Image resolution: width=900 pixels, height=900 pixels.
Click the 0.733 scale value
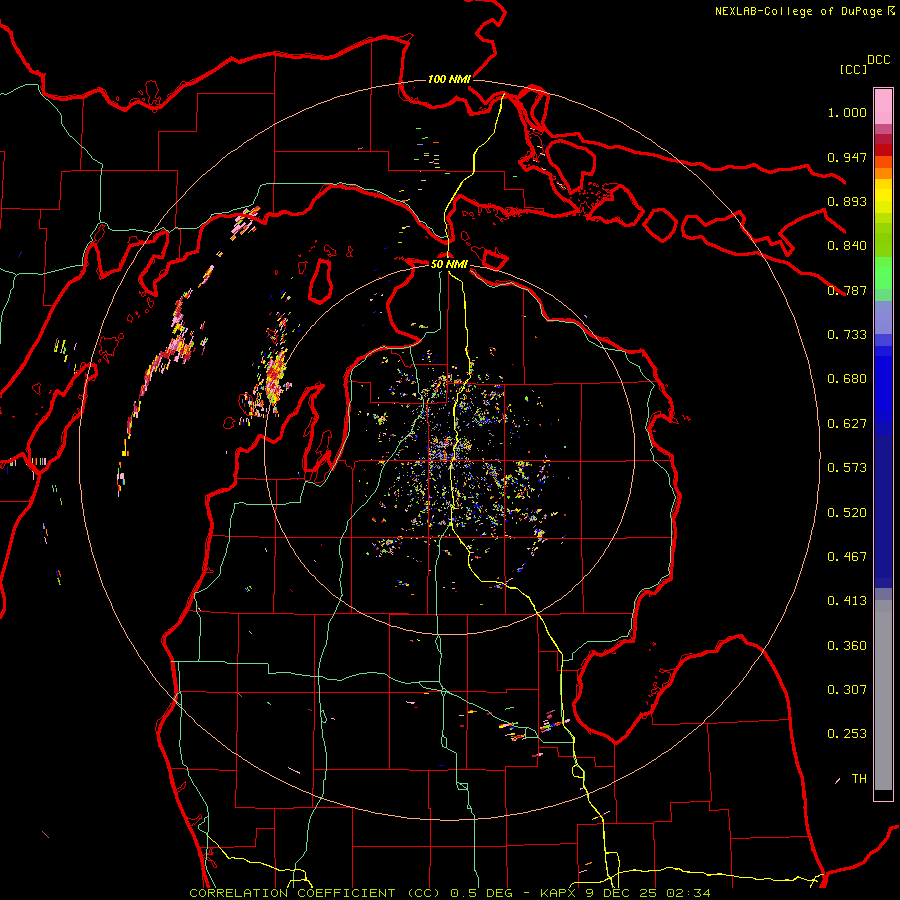(x=847, y=335)
